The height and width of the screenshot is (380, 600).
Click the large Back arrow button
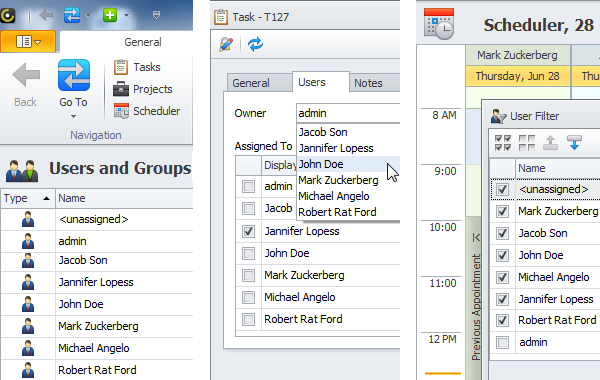[26, 75]
